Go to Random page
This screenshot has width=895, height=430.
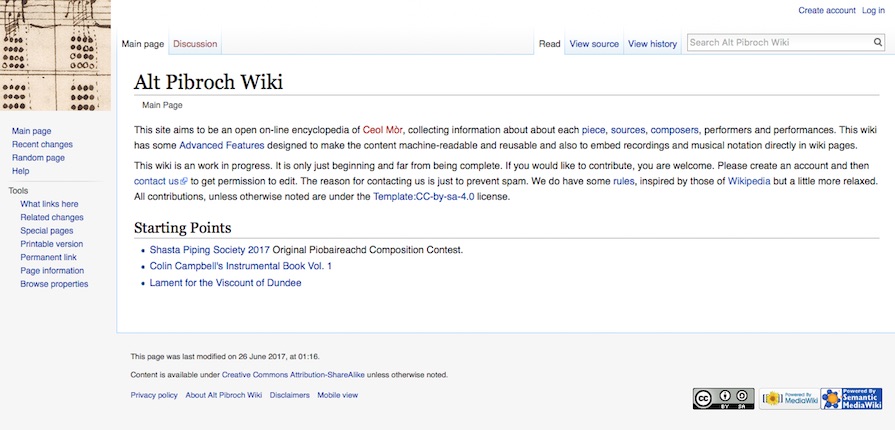coord(38,158)
